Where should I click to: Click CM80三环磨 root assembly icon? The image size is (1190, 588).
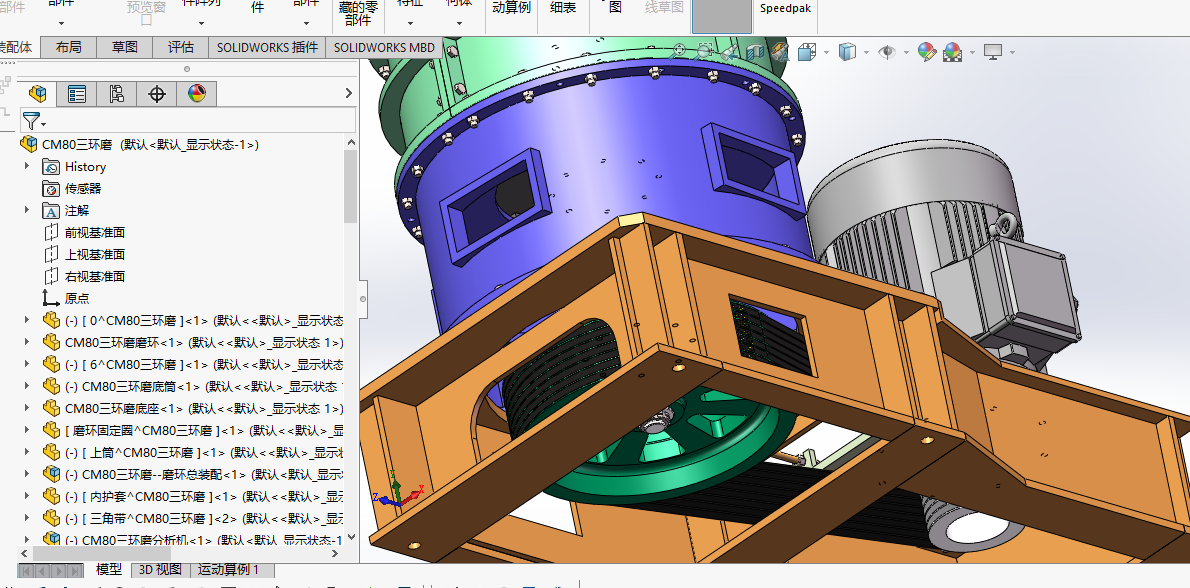pyautogui.click(x=29, y=144)
